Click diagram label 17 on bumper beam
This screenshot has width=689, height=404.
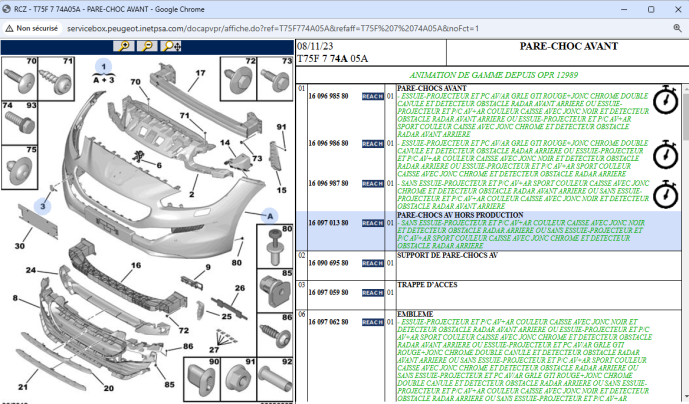200,73
